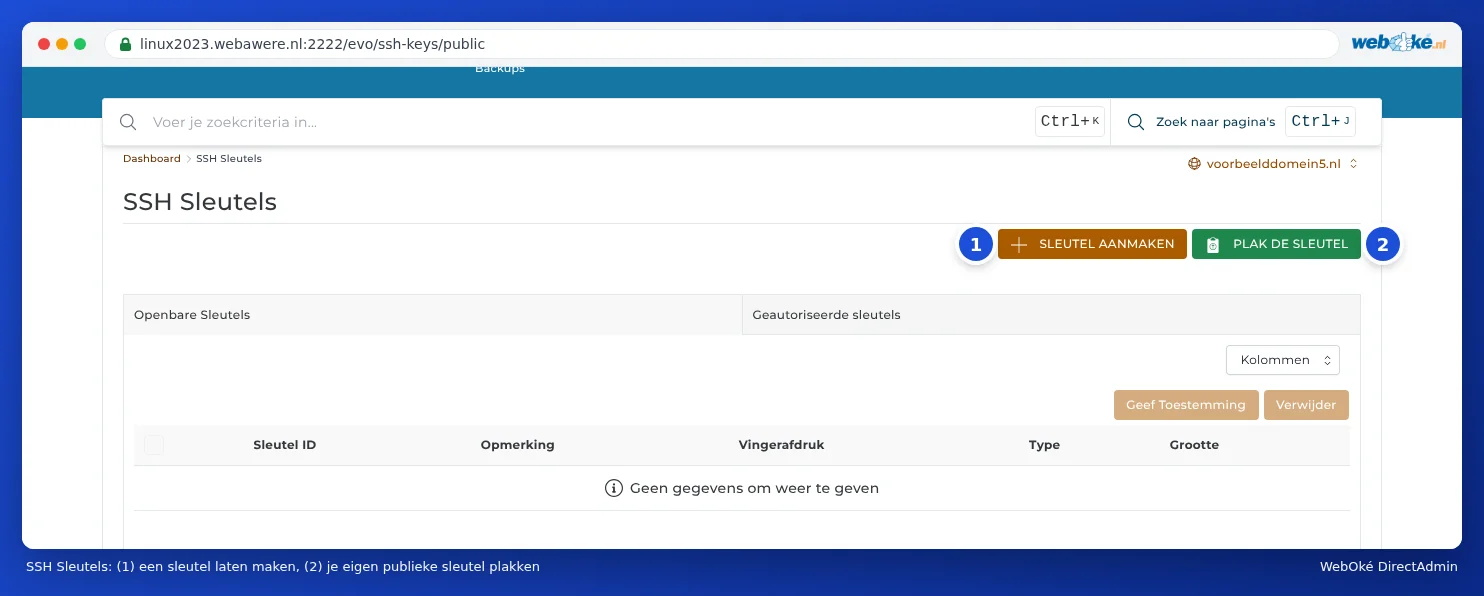The width and height of the screenshot is (1484, 596).
Task: Click the Geen gegevens om weer te geven text
Action: point(754,489)
